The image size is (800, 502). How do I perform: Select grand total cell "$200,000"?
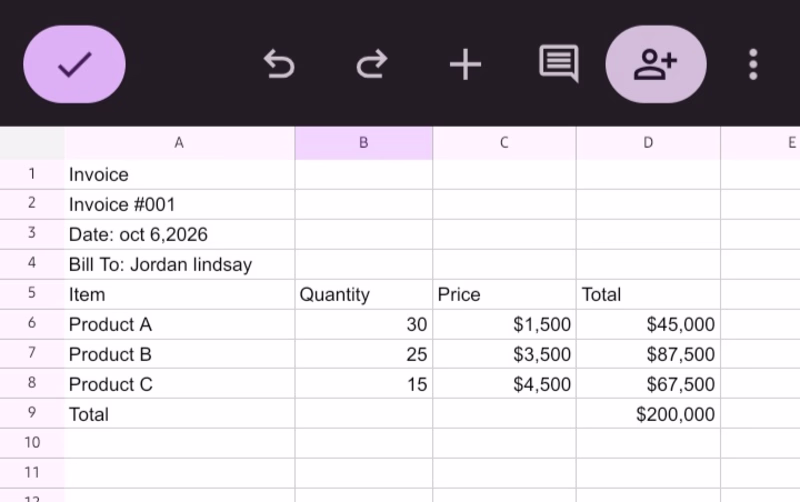point(648,414)
